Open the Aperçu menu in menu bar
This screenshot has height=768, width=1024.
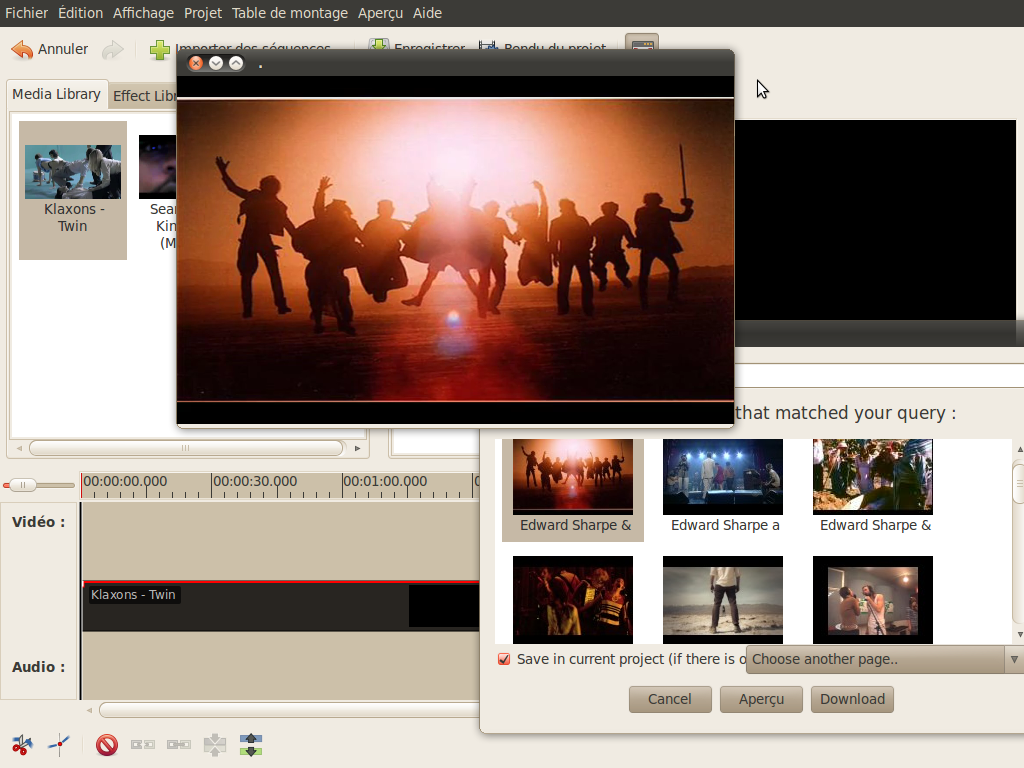tap(380, 13)
